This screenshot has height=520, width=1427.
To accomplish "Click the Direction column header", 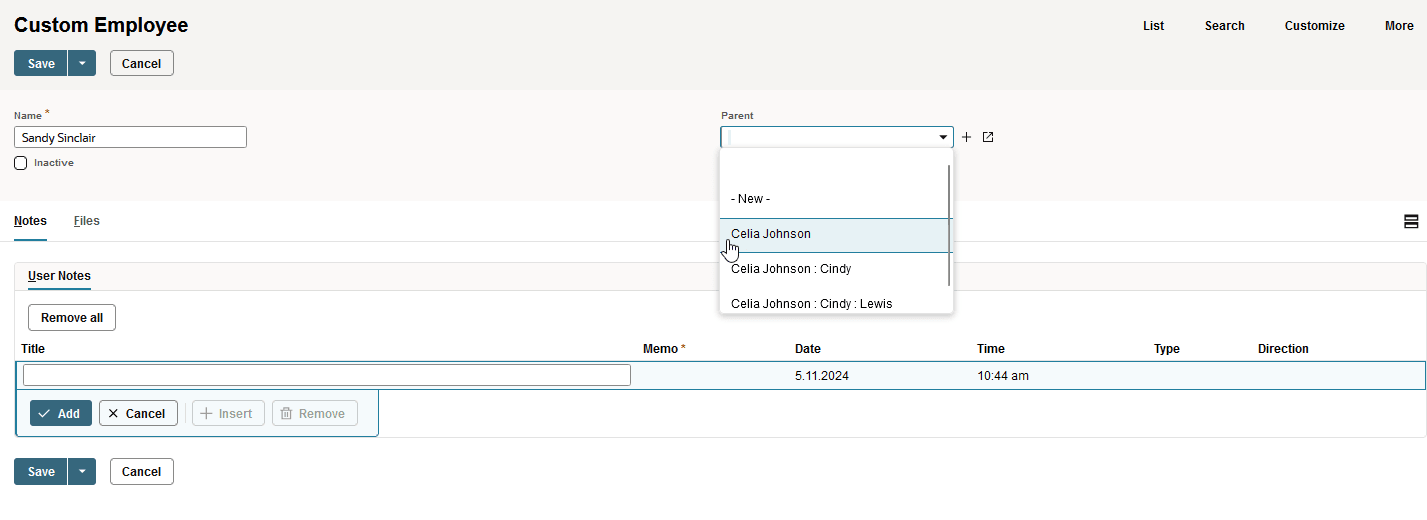I will tap(1283, 349).
